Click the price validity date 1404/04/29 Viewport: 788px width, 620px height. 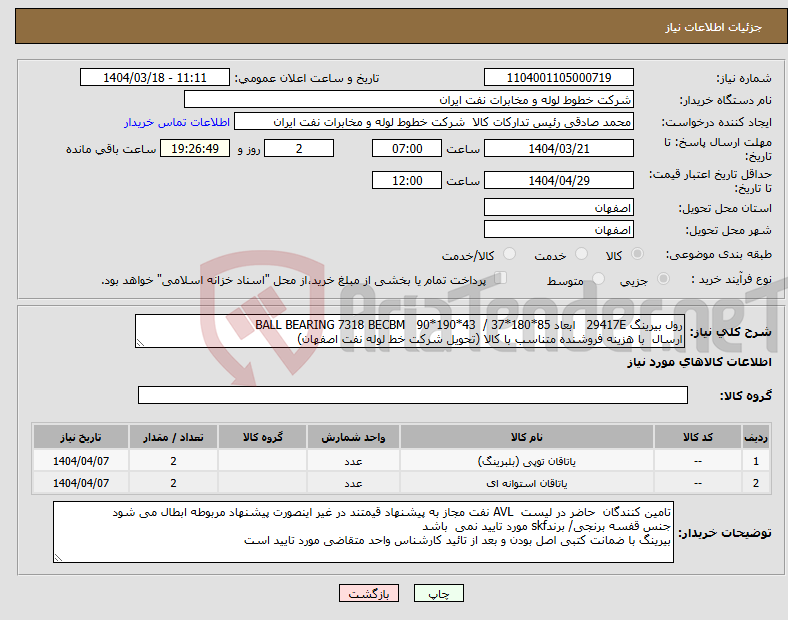(559, 180)
